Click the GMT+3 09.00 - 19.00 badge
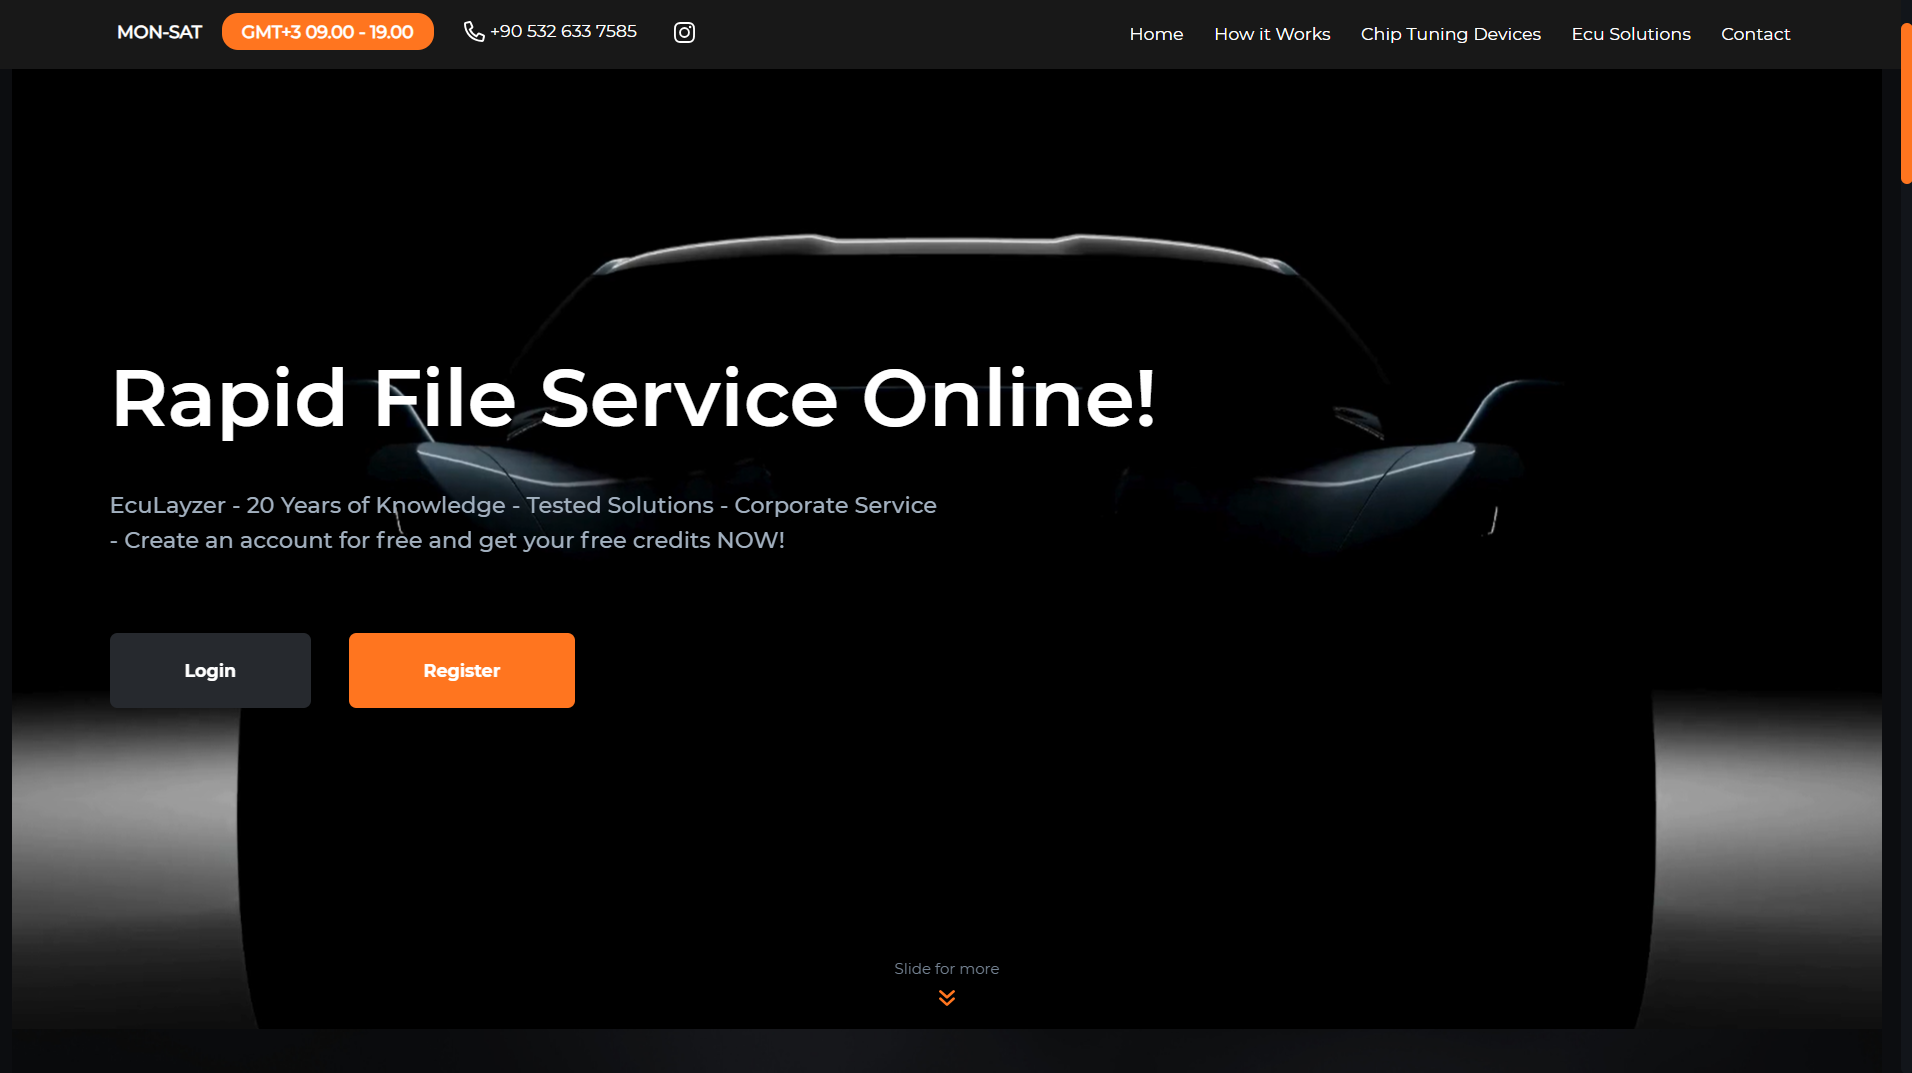This screenshot has width=1912, height=1073. coord(327,32)
